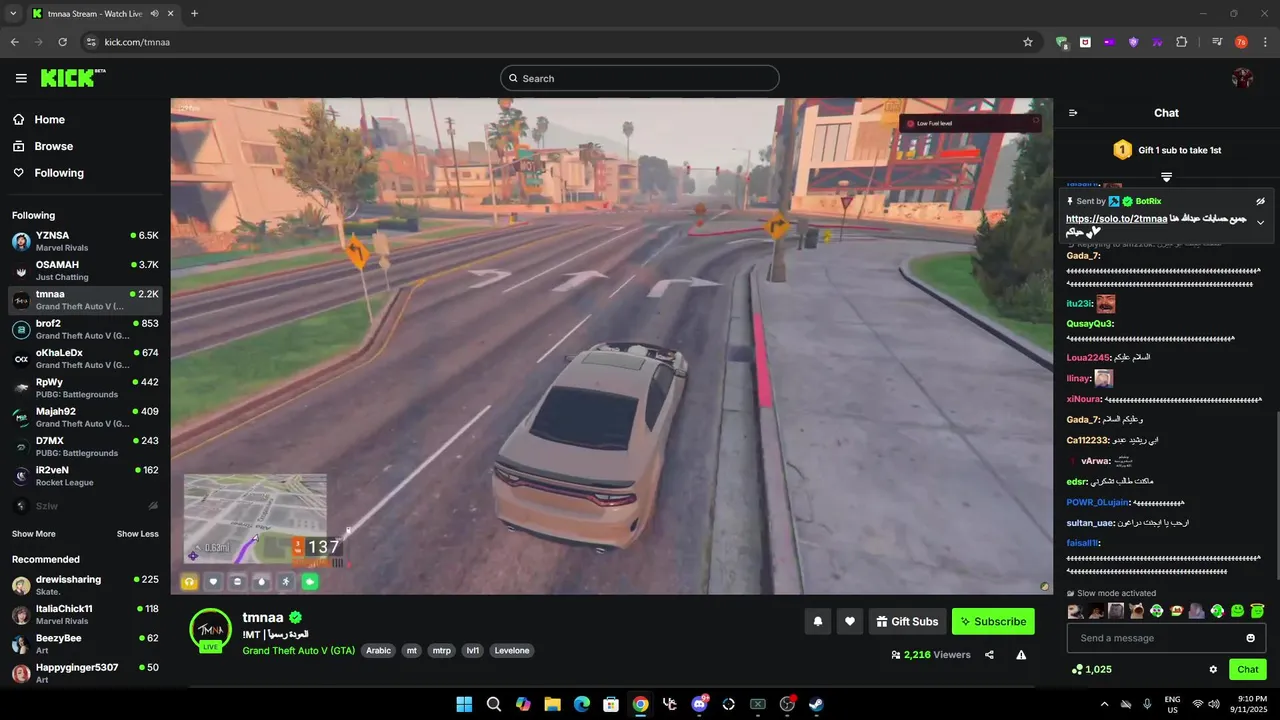The height and width of the screenshot is (720, 1280).
Task: Expand the pinned message chevron
Action: point(1260,222)
